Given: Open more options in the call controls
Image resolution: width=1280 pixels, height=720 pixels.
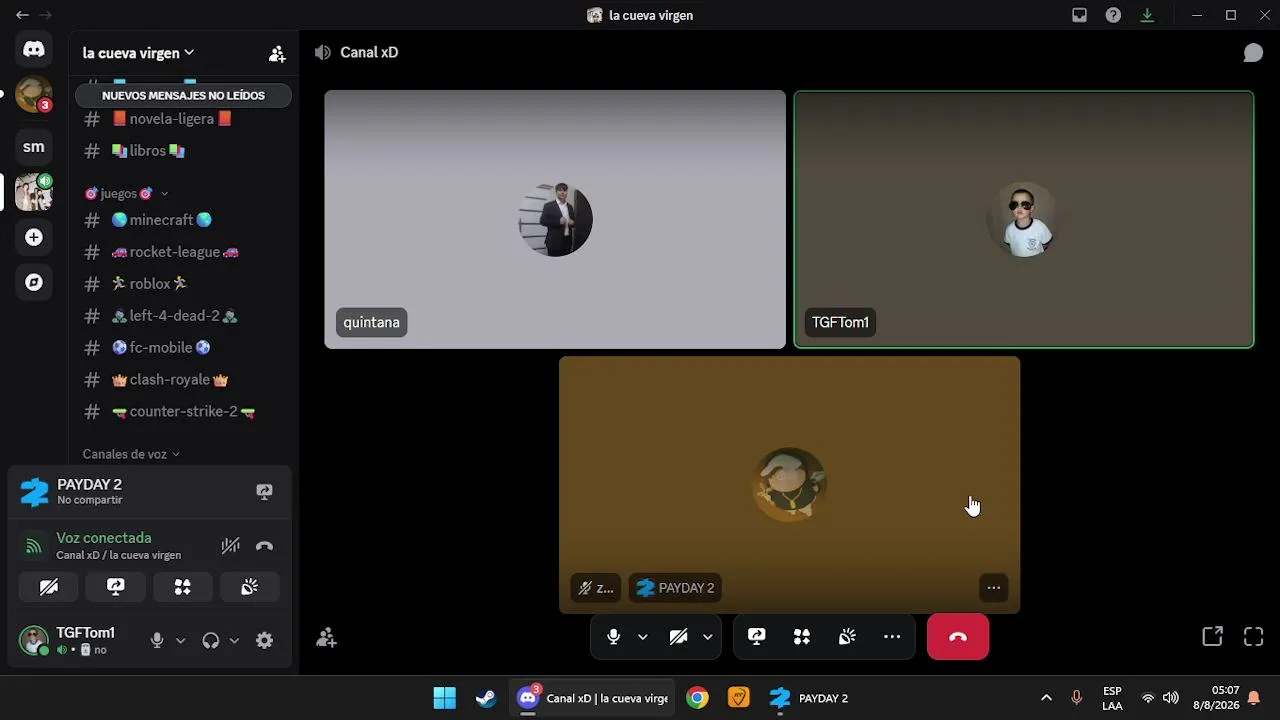Looking at the screenshot, I should point(892,637).
